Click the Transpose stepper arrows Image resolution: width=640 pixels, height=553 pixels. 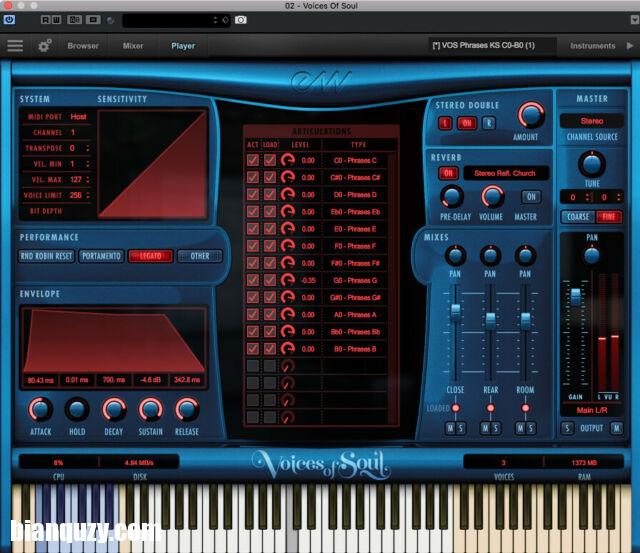click(88, 148)
